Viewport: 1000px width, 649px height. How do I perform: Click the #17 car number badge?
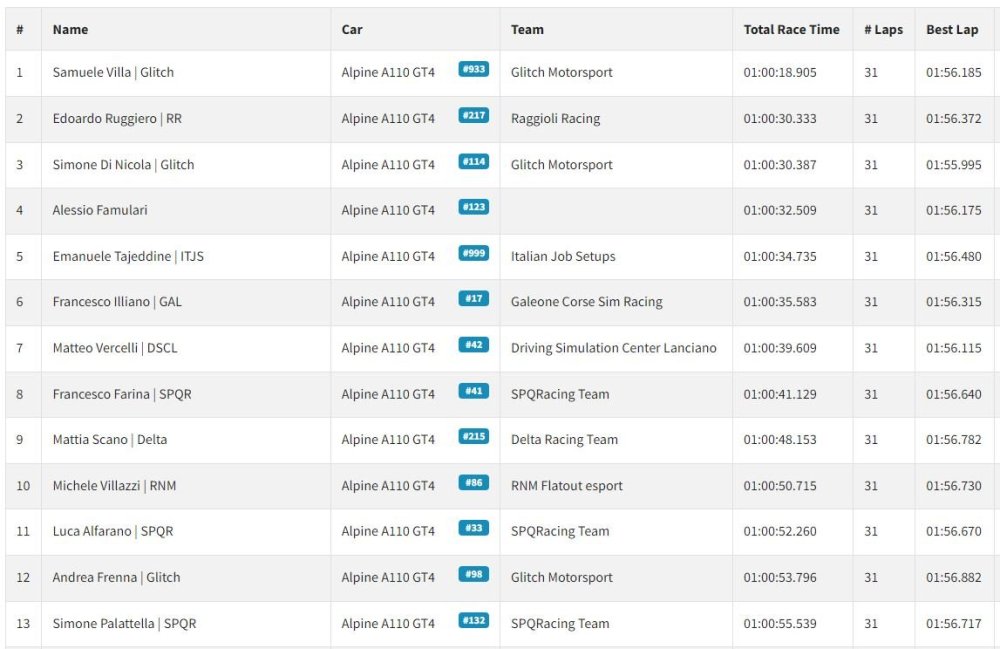point(473,298)
